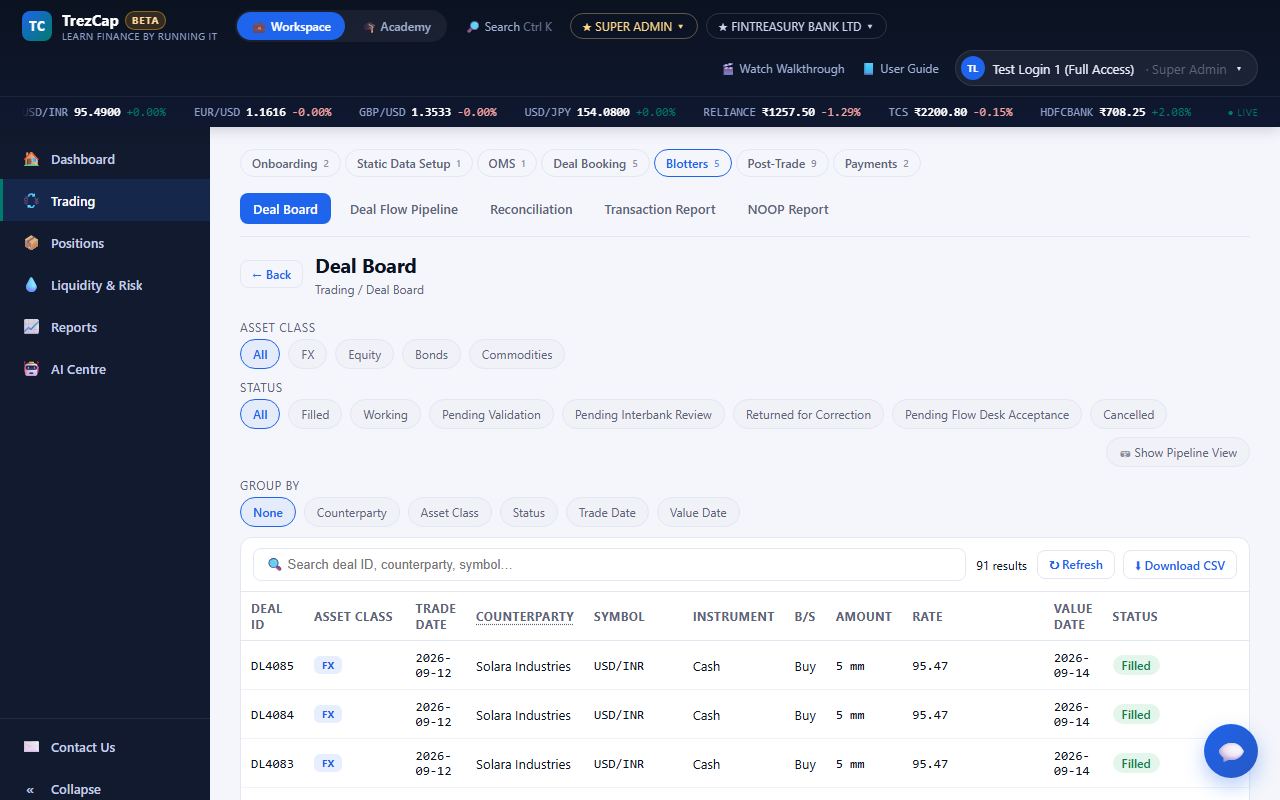Open the Test Login 1 user menu
This screenshot has height=800, width=1280.
(x=1106, y=69)
